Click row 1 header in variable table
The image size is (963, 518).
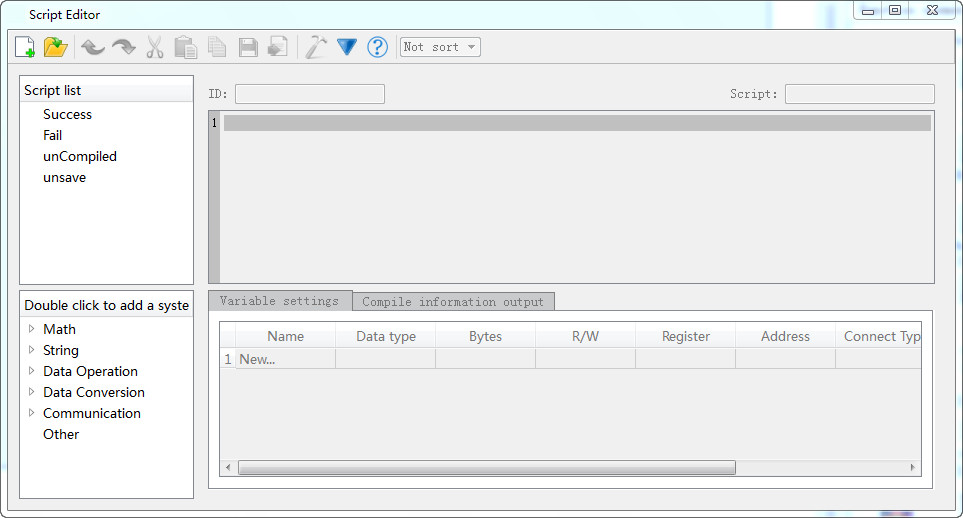(228, 359)
